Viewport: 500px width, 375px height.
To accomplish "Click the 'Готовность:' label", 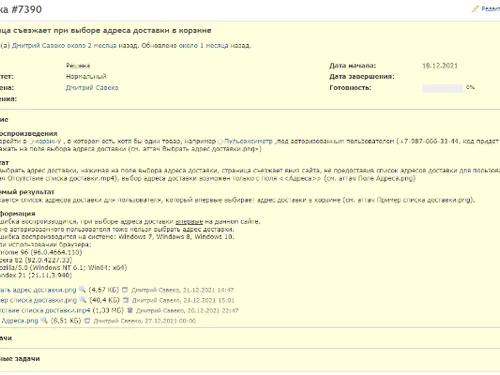I will pyautogui.click(x=350, y=88).
